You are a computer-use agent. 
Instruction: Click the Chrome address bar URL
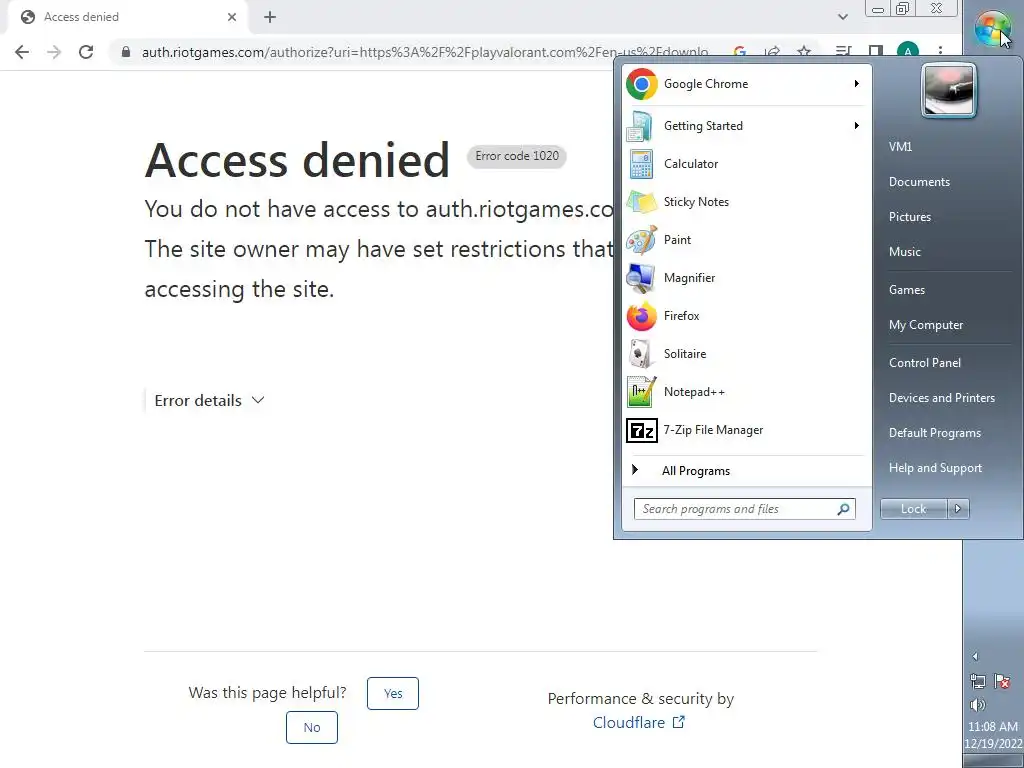tap(424, 52)
